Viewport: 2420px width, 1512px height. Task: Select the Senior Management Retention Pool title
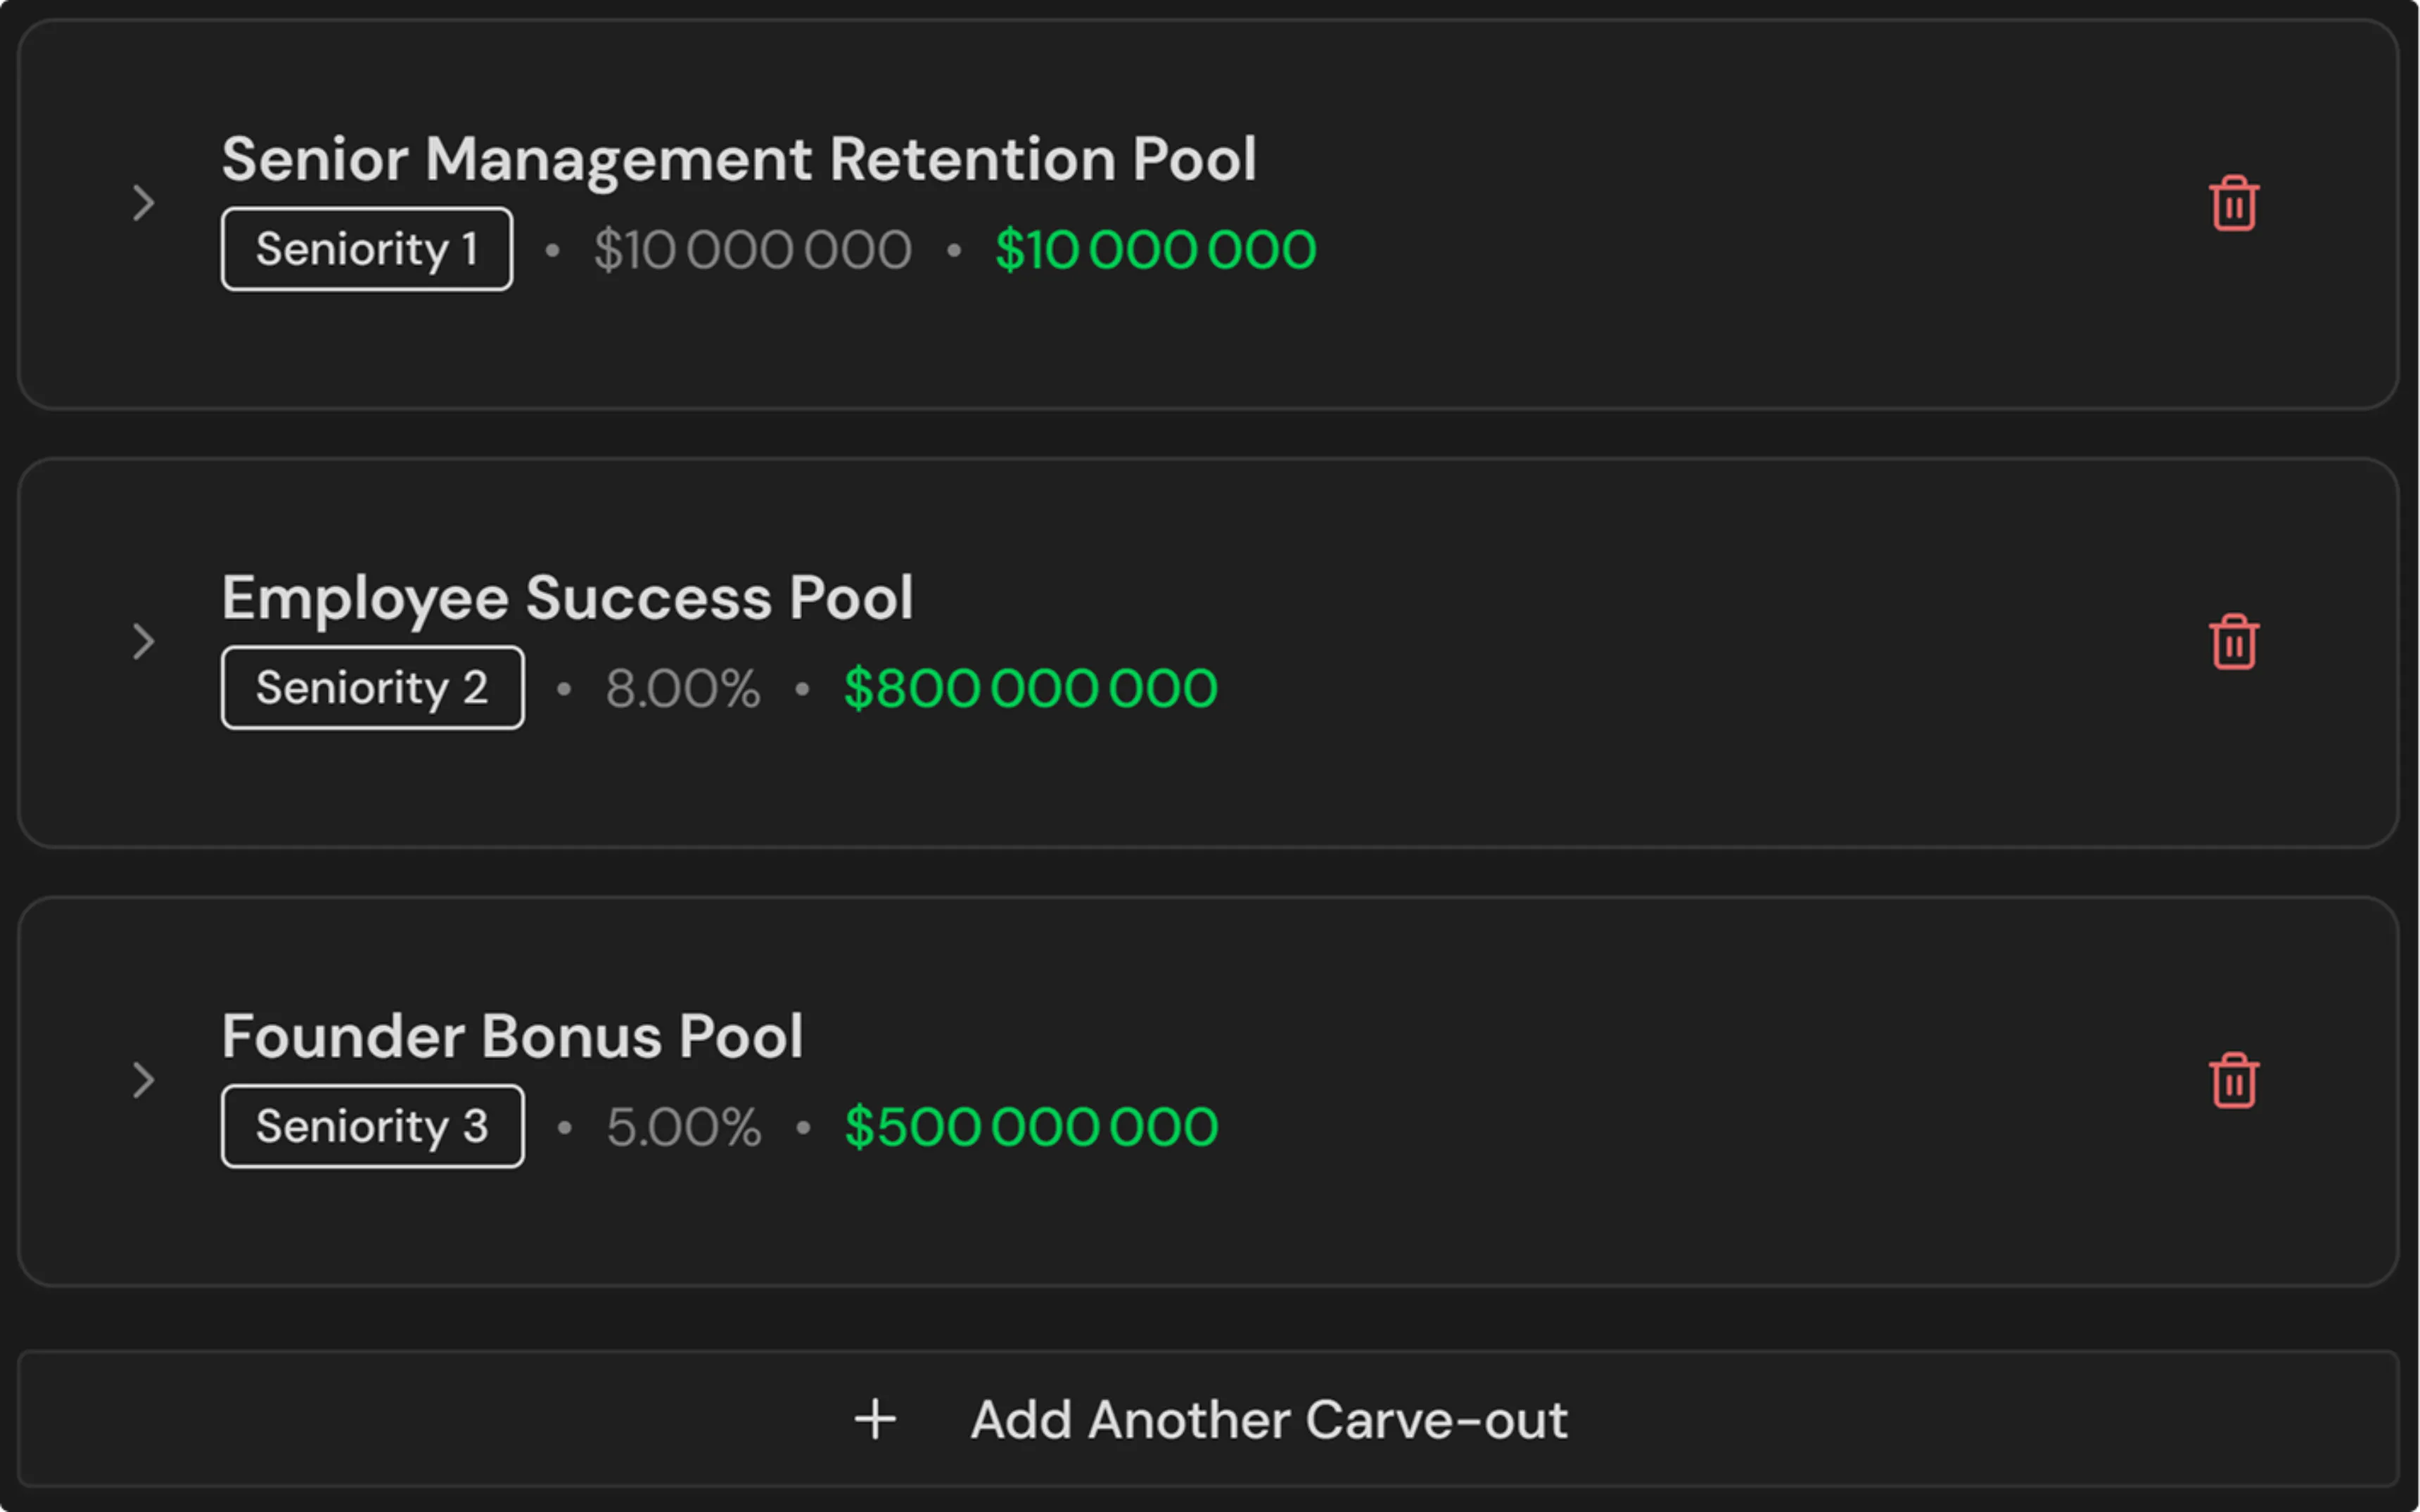coord(738,159)
